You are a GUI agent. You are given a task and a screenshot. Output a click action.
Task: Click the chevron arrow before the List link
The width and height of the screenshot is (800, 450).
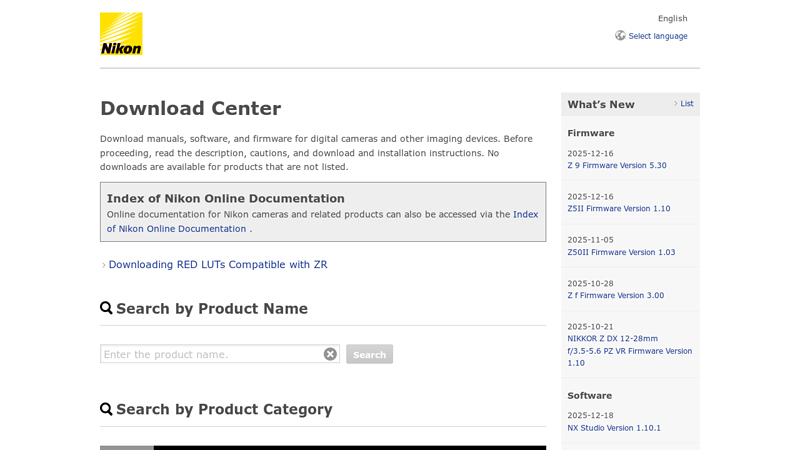[x=676, y=104]
